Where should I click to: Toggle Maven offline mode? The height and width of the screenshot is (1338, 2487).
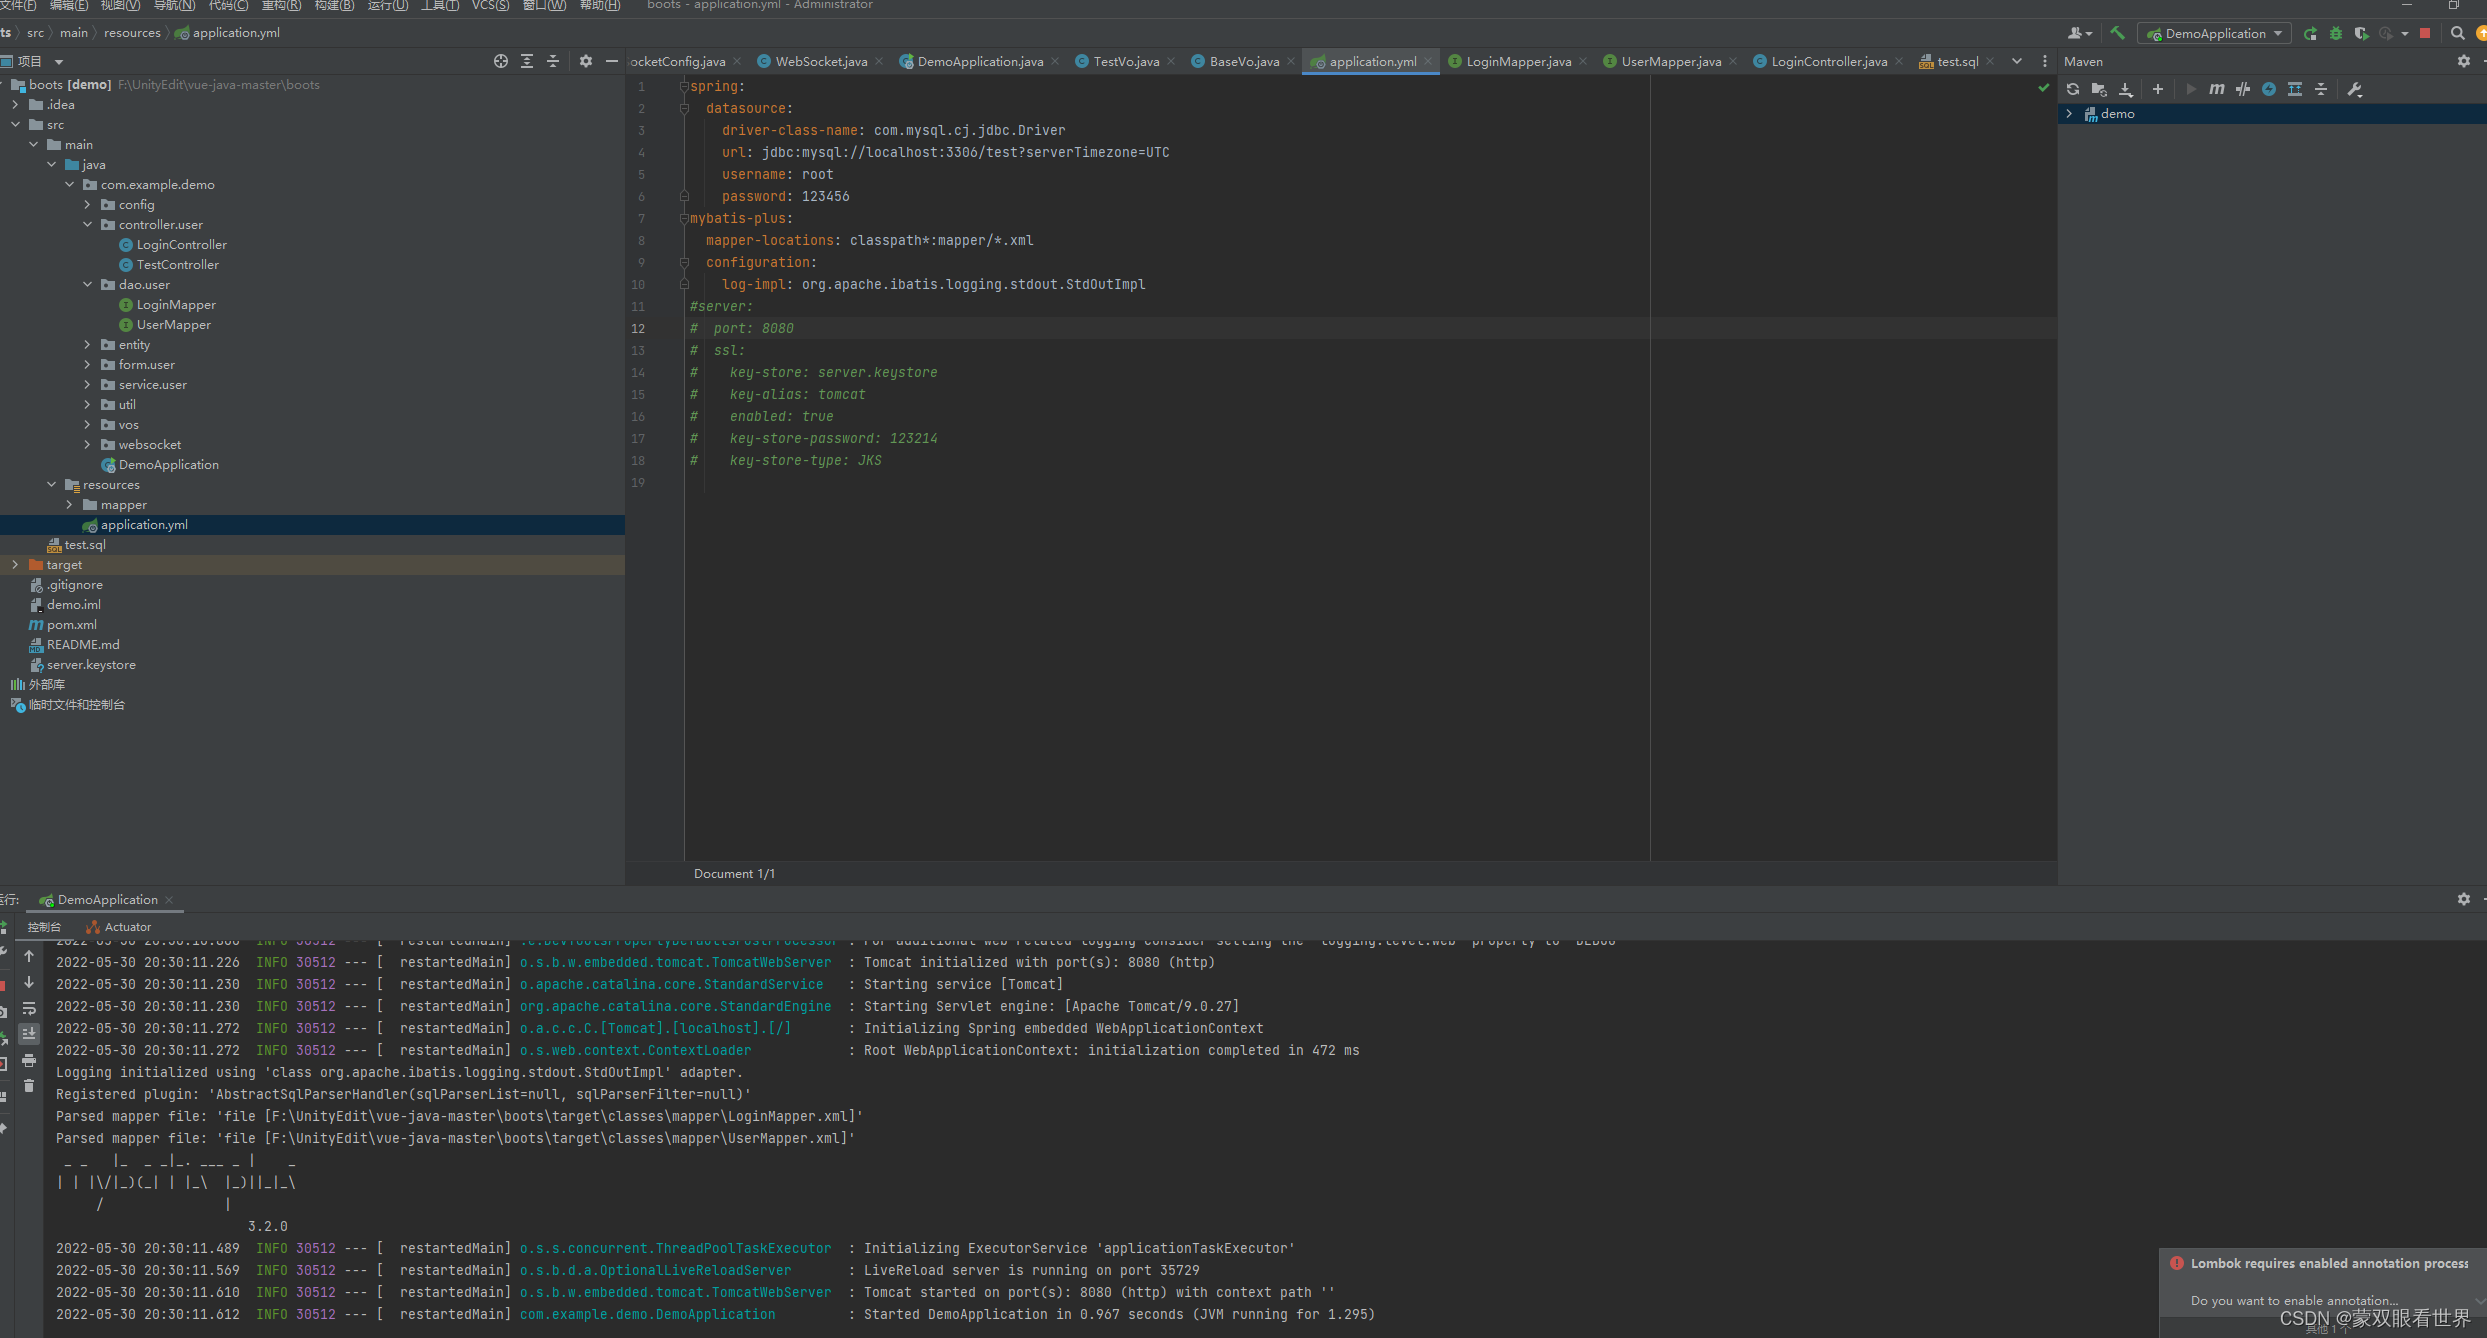[x=2243, y=89]
